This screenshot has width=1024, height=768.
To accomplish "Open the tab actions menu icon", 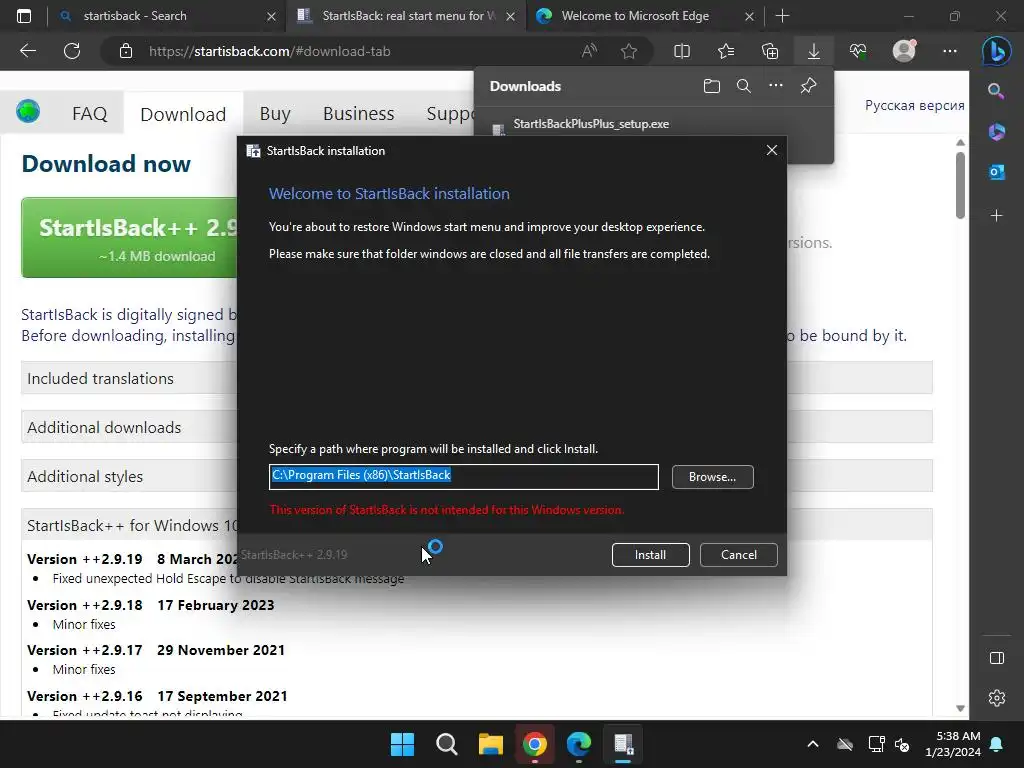I will 24,16.
